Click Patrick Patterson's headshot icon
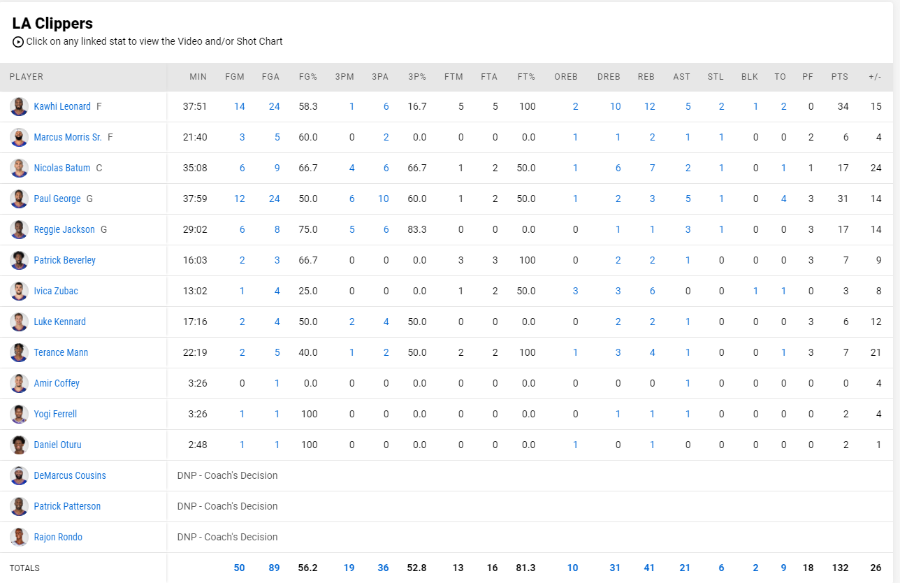The height and width of the screenshot is (583, 900). pos(19,506)
